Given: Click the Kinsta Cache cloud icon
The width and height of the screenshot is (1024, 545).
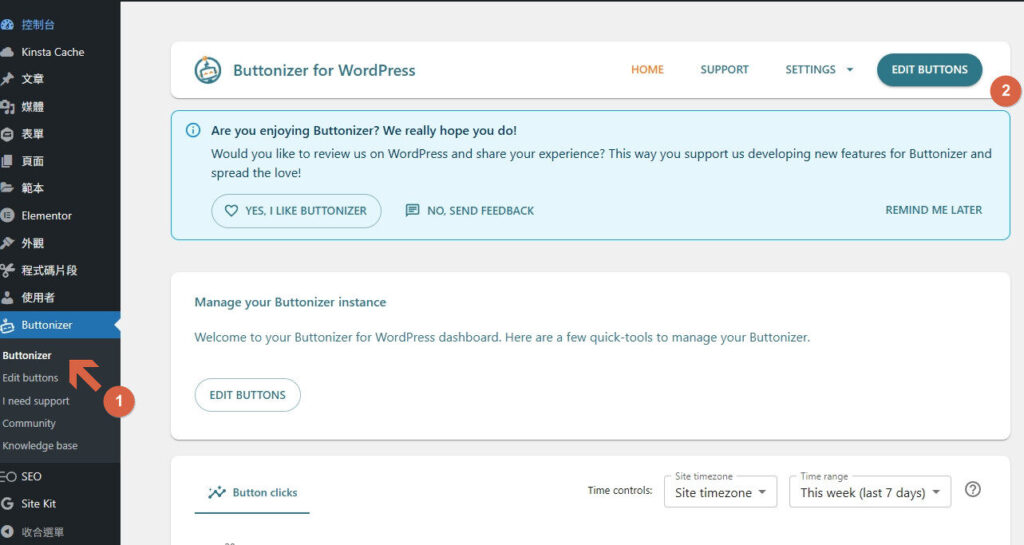Looking at the screenshot, I should tap(8, 52).
